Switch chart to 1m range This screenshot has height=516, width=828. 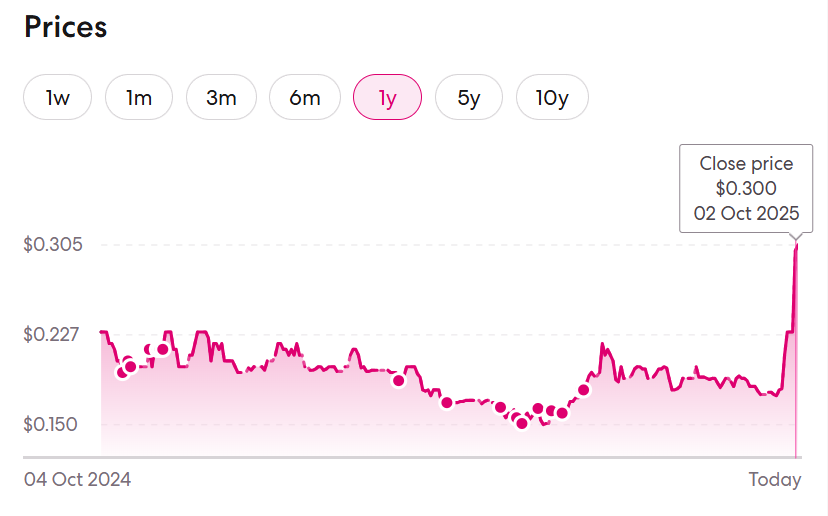point(139,98)
